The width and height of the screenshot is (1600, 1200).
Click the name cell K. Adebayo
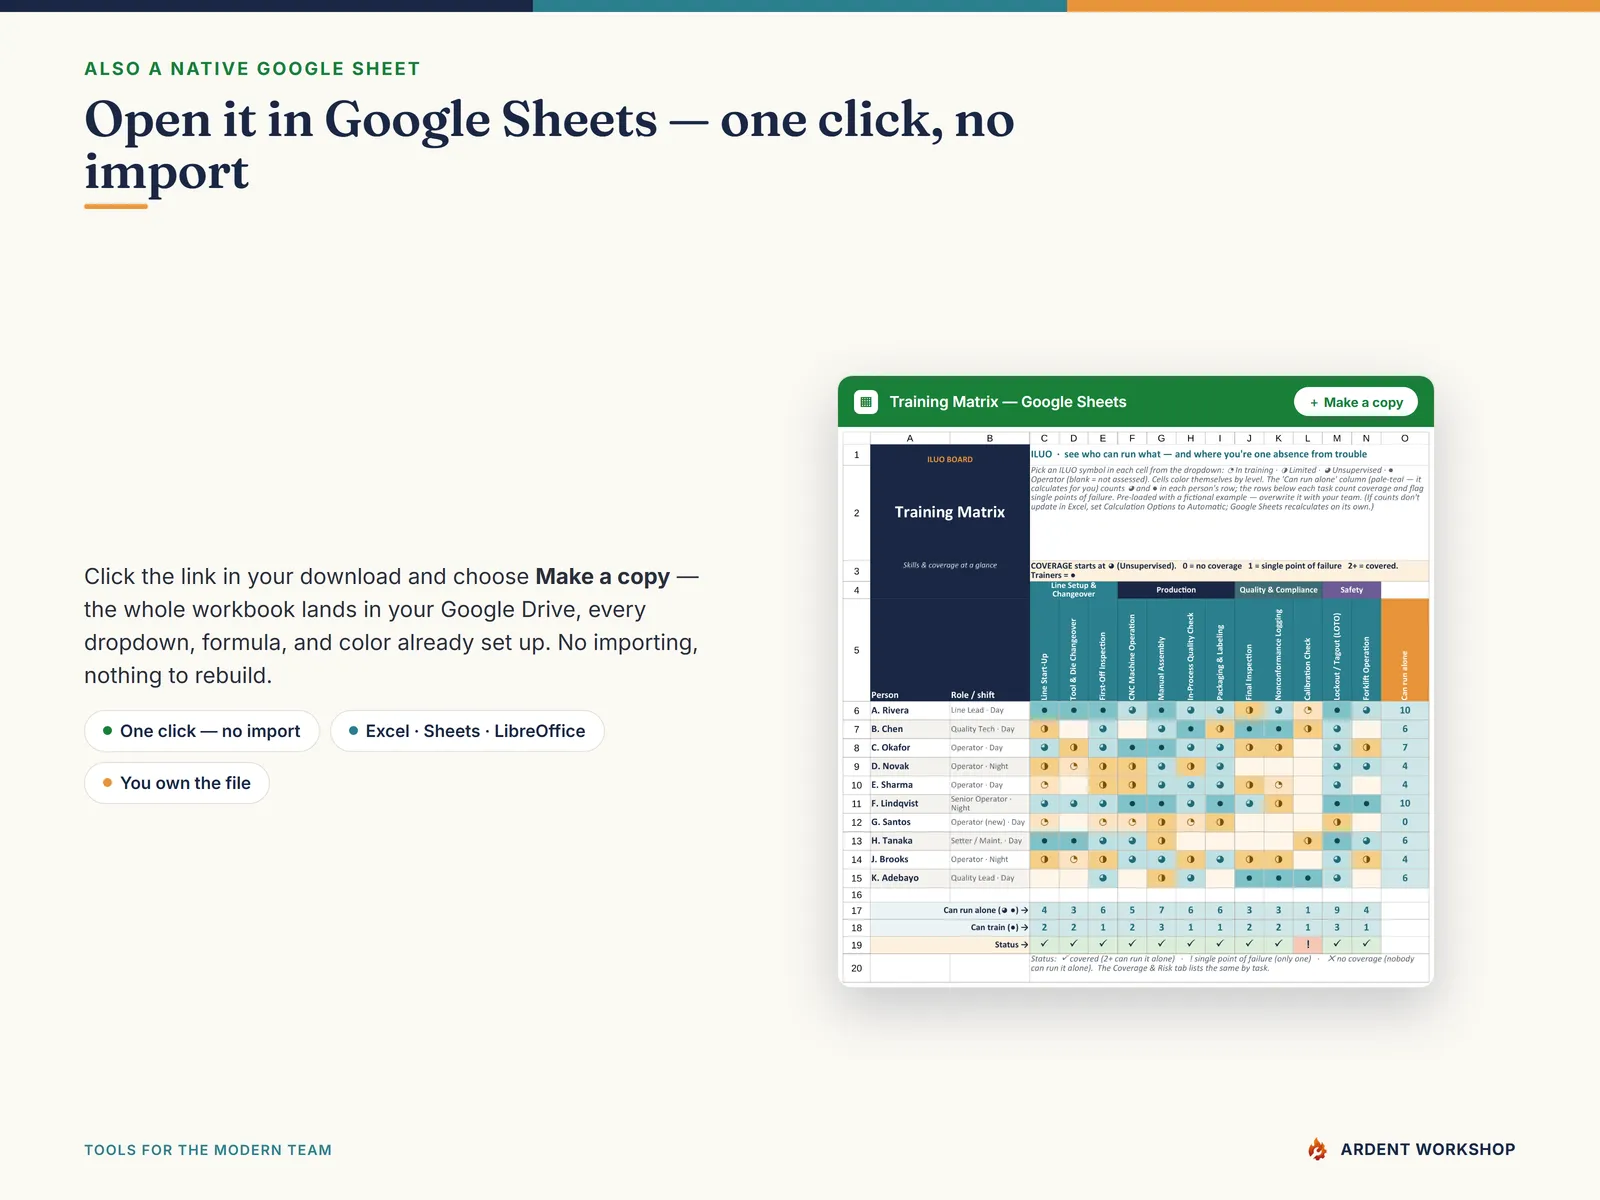pyautogui.click(x=910, y=878)
